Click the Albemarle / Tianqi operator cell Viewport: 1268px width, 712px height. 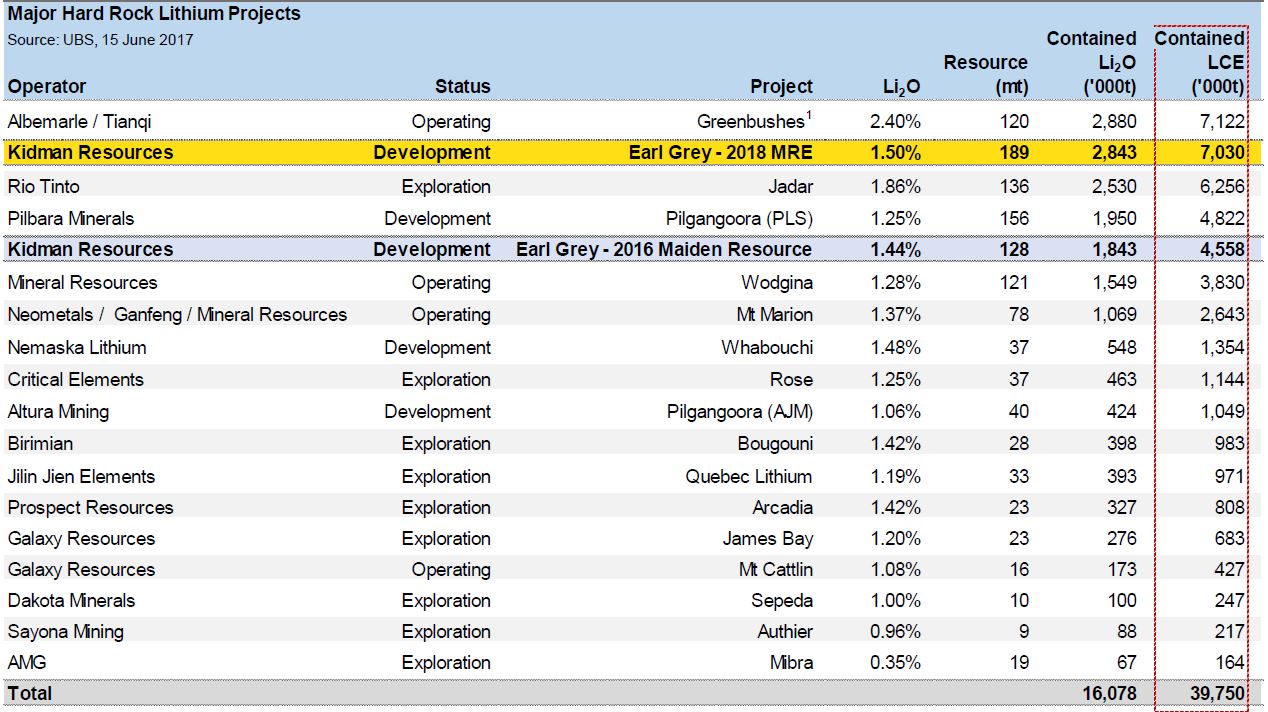pos(79,122)
